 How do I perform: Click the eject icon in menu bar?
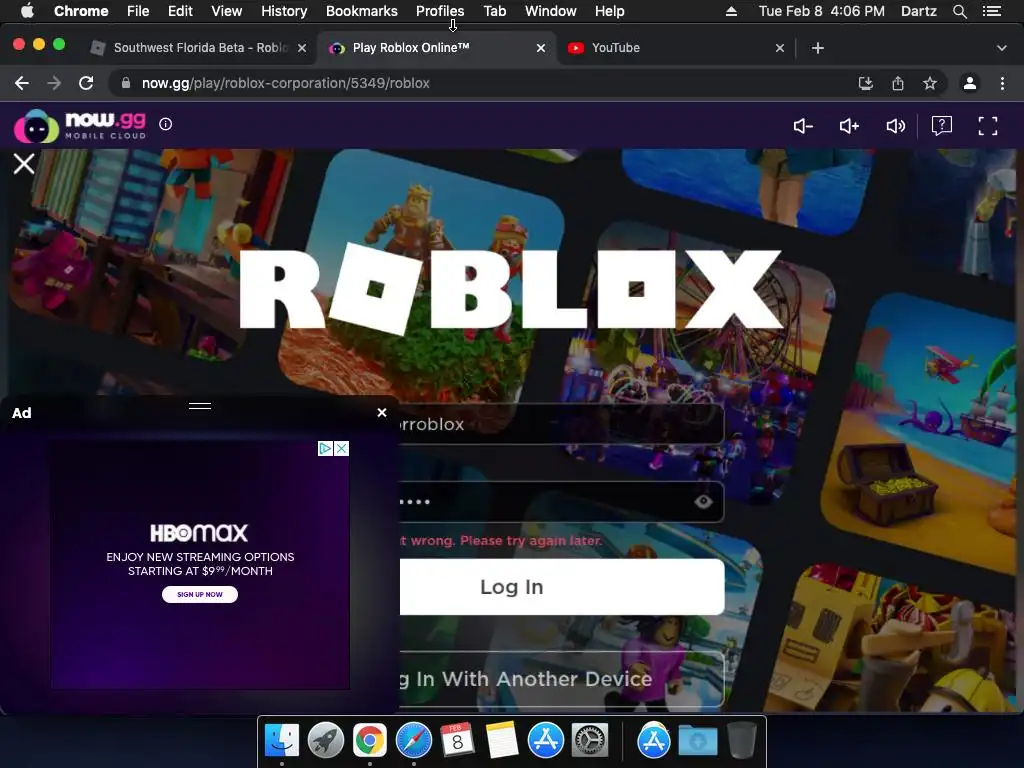click(731, 11)
